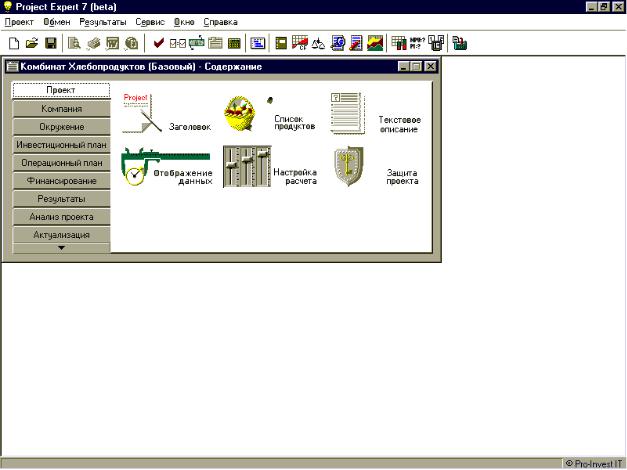Switch to the Окружение tab
Viewport: 627px width, 470px height.
(x=61, y=126)
